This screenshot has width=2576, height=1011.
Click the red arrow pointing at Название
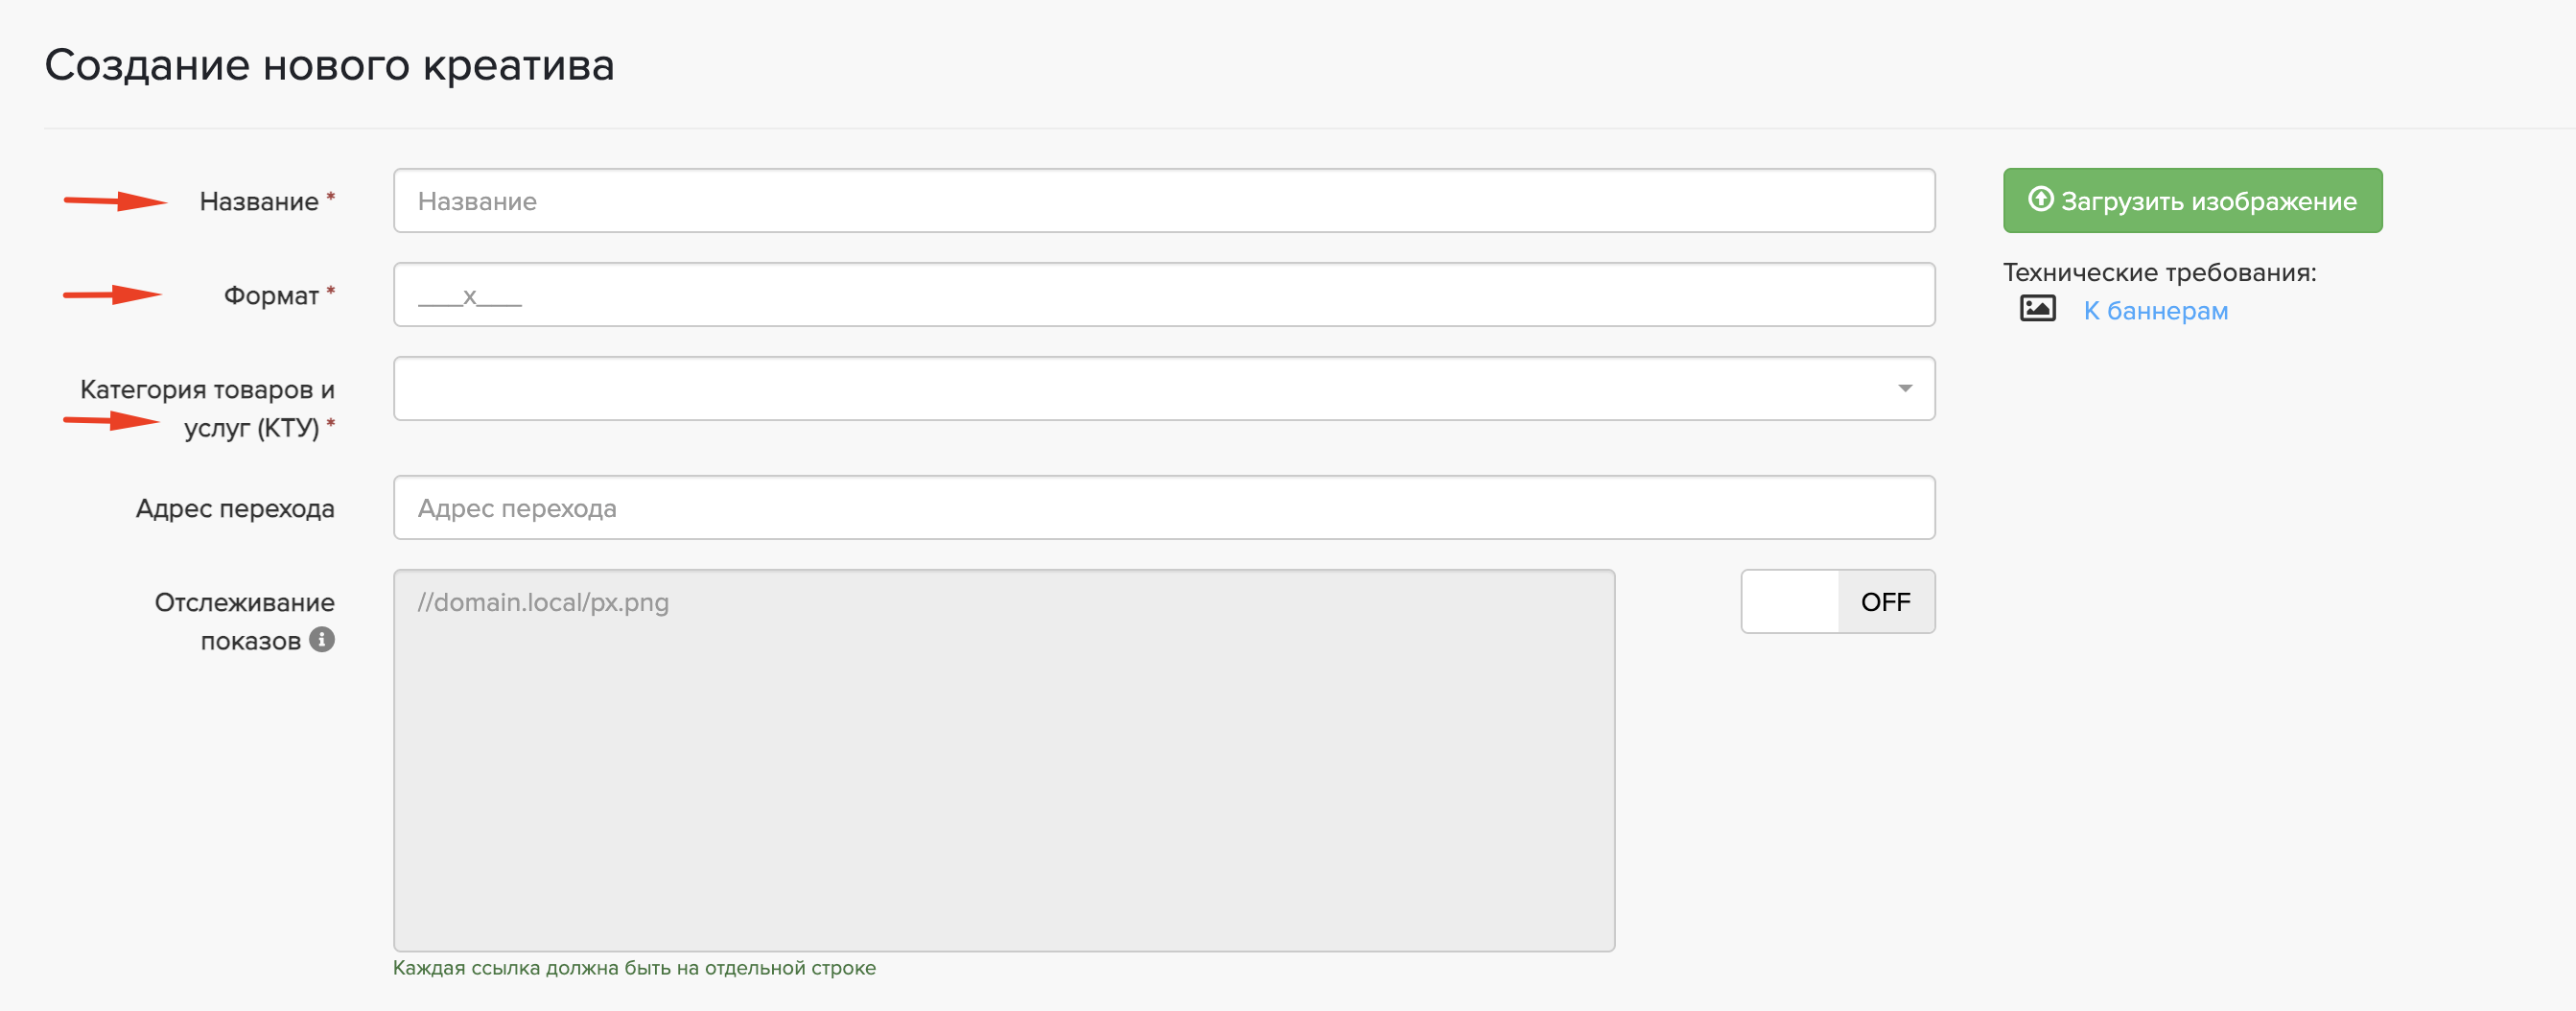pos(115,201)
